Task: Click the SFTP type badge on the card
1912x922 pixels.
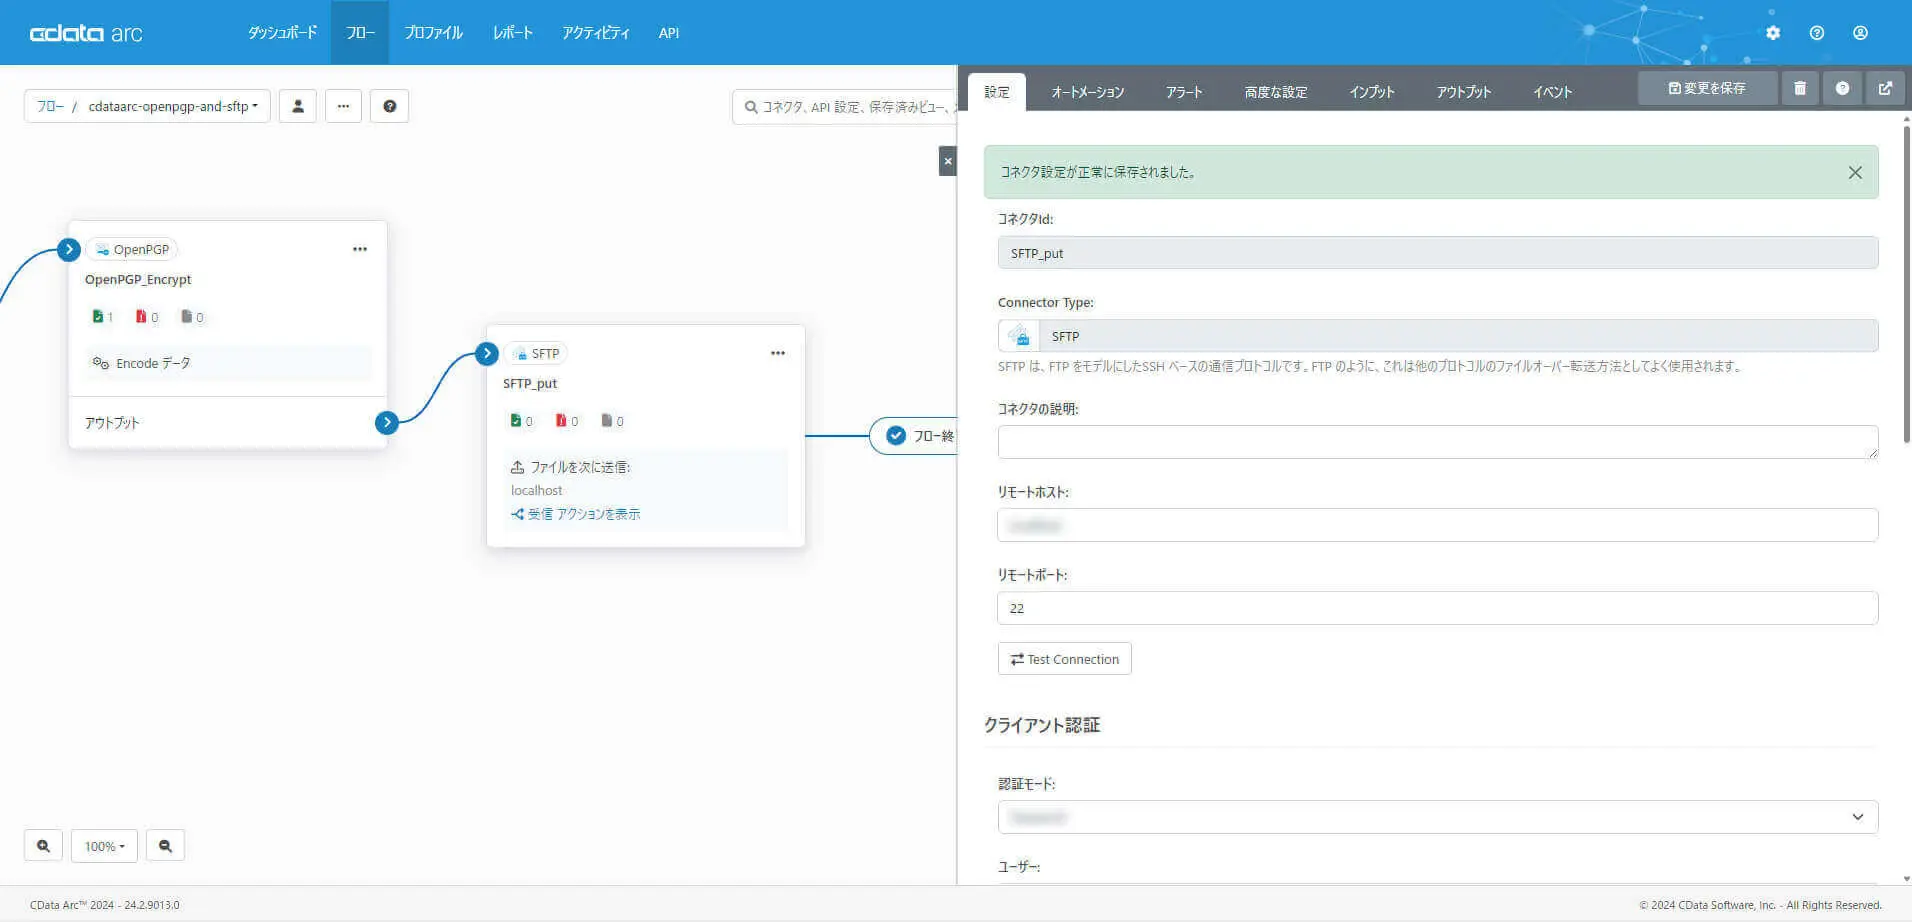Action: click(536, 353)
